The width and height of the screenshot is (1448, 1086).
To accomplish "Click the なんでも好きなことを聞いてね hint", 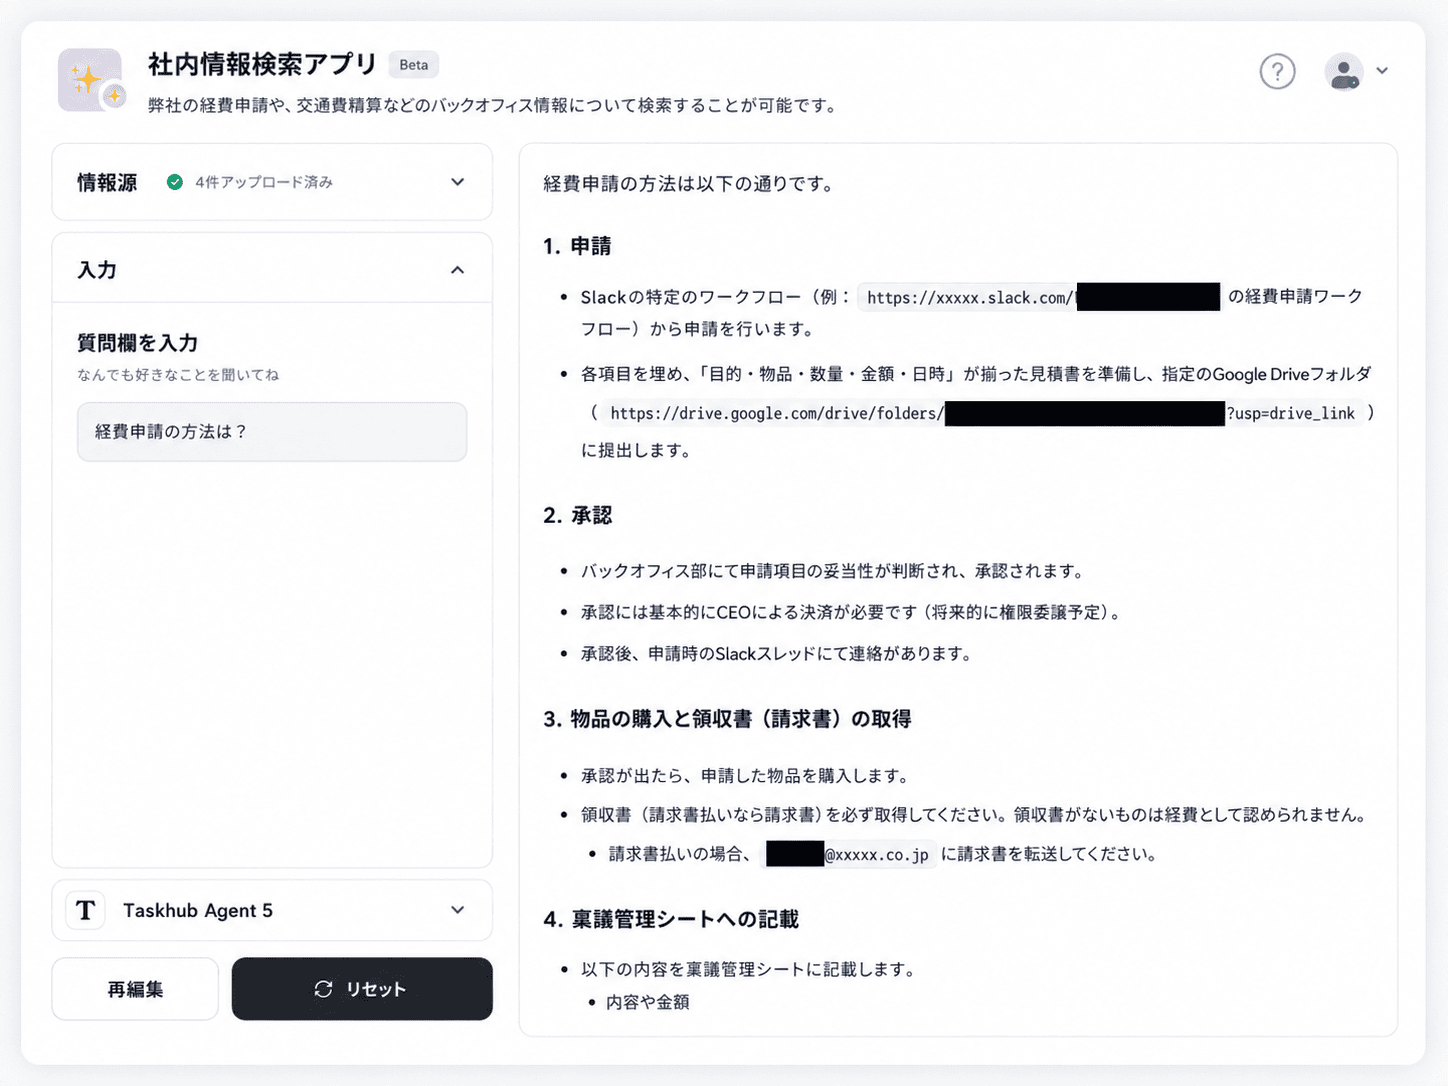I will tap(178, 375).
